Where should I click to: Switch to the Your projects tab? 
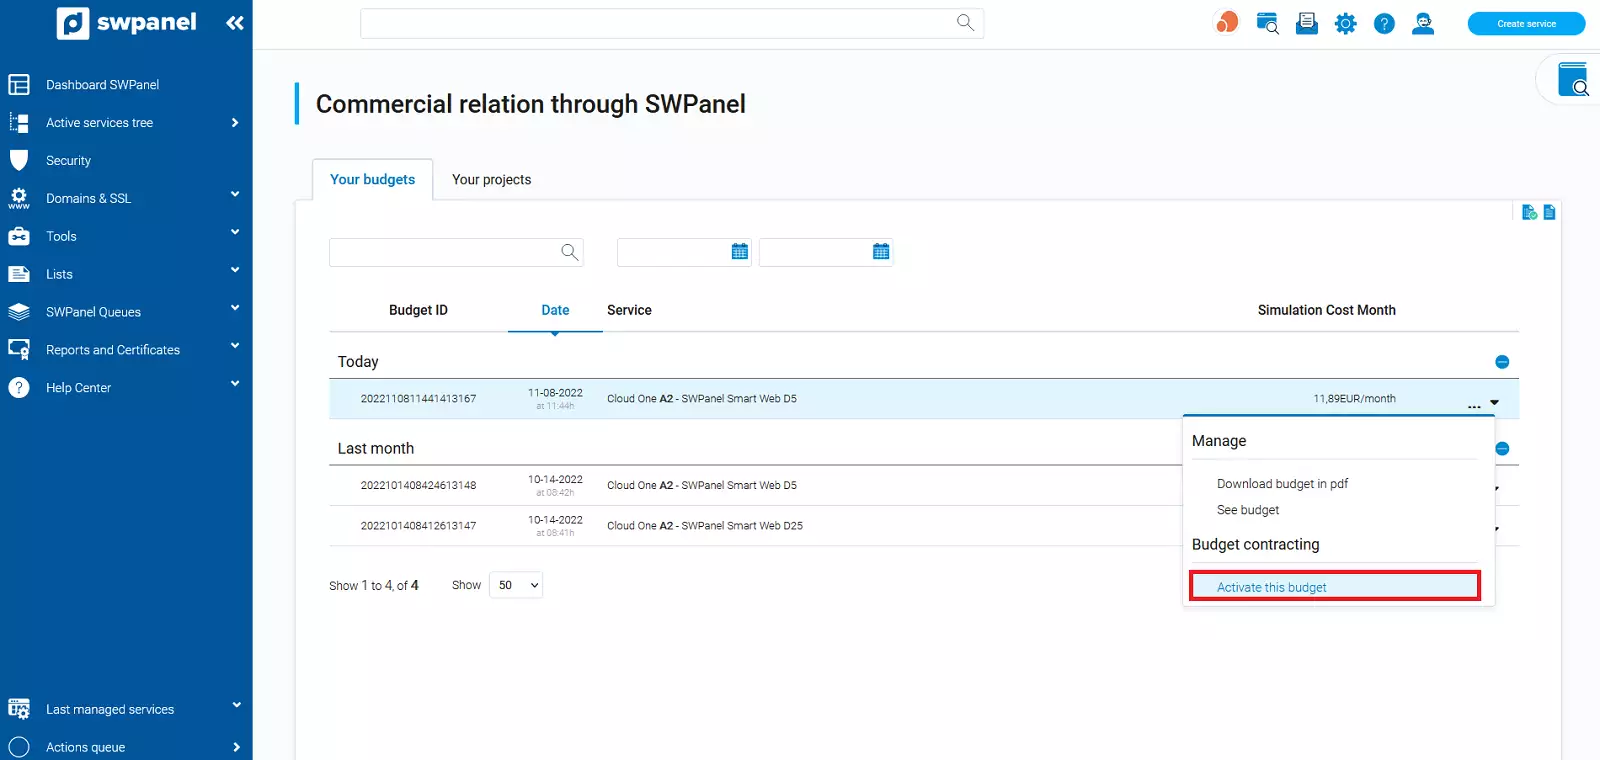pos(491,180)
